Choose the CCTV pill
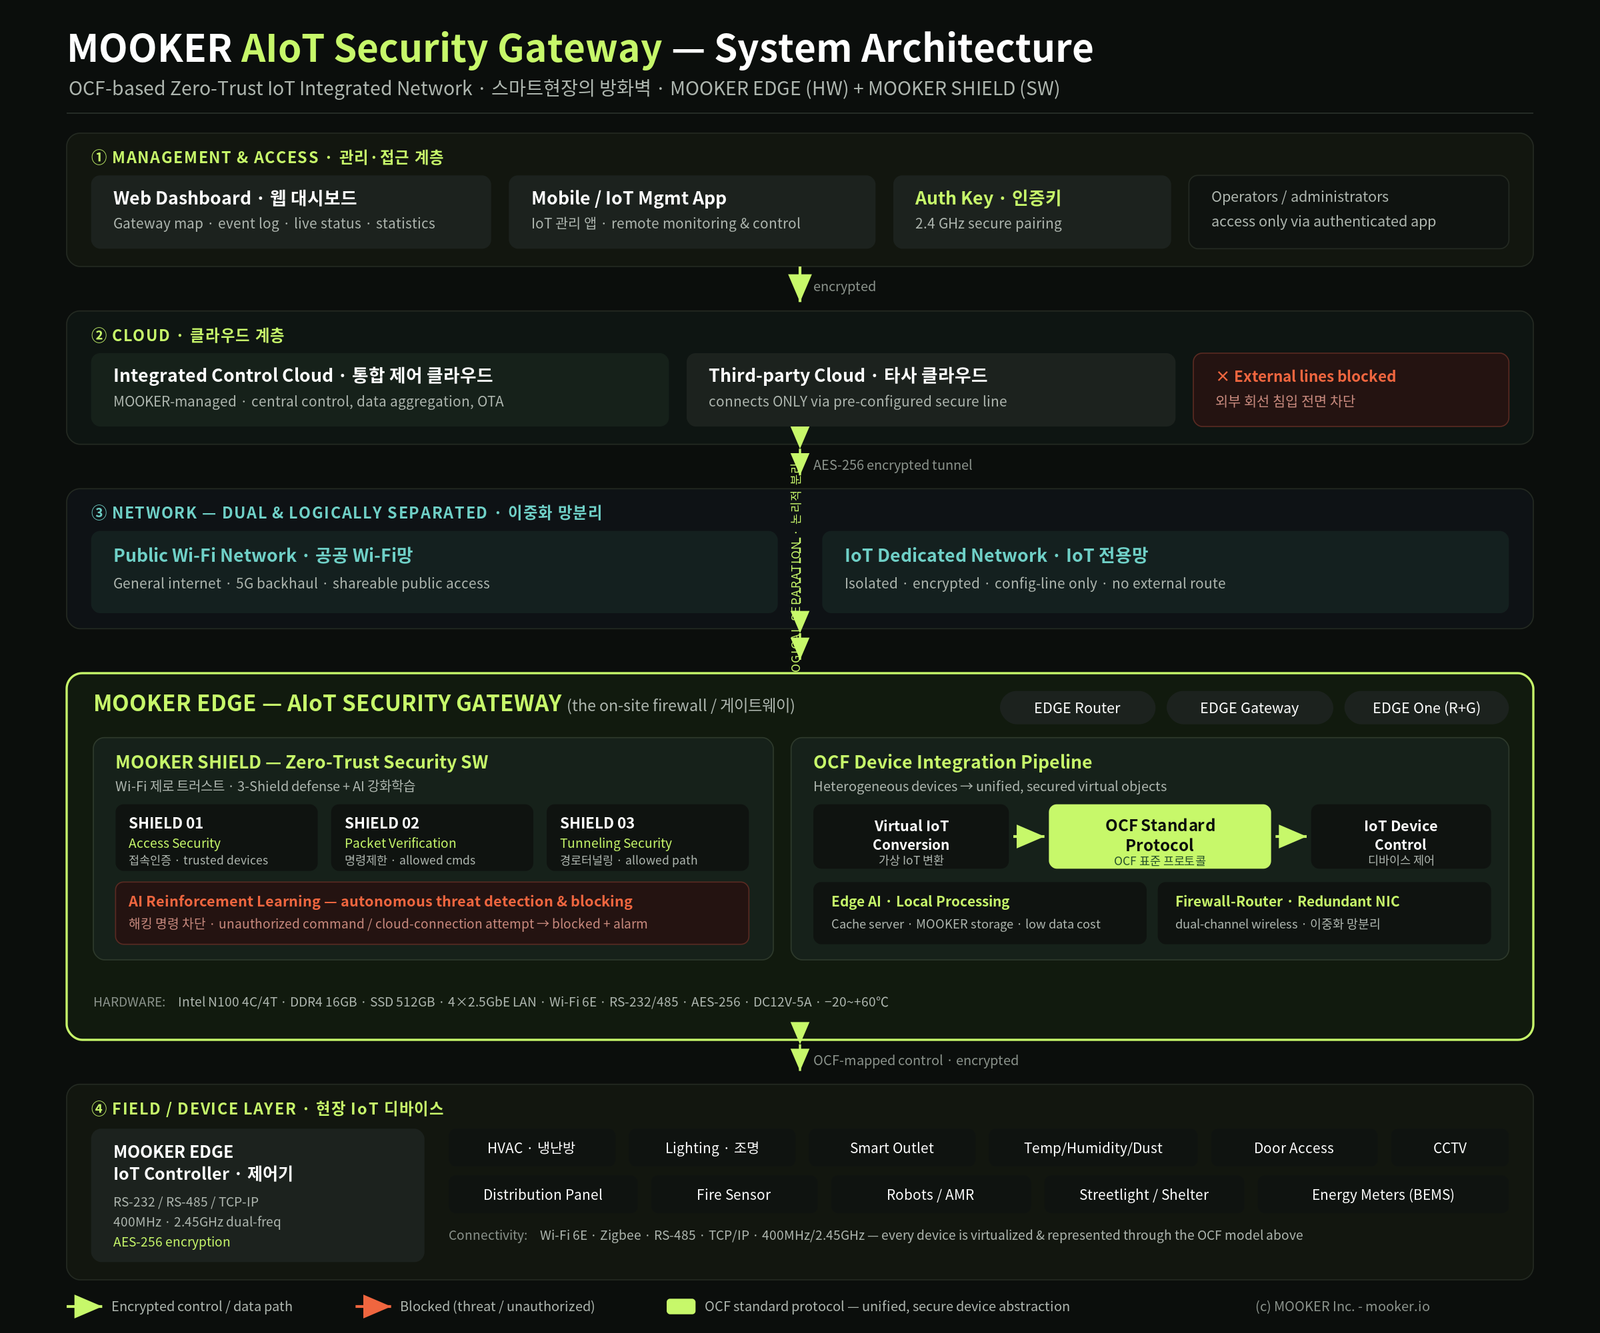 coord(1450,1148)
